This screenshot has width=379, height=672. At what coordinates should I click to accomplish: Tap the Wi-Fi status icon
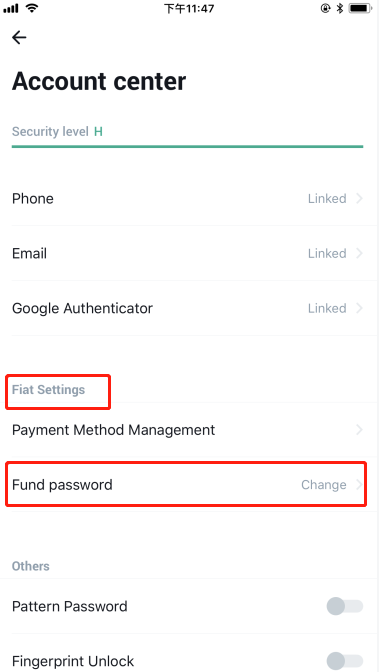coord(30,8)
